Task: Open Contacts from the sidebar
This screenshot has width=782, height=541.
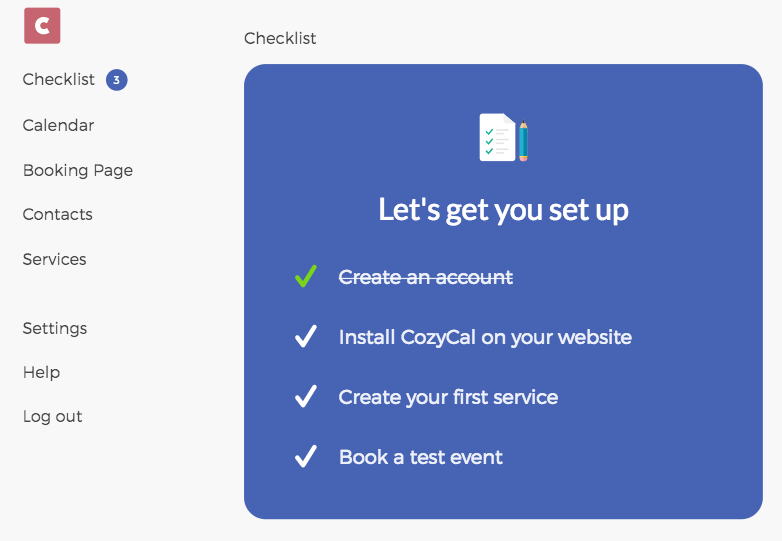Action: [57, 214]
